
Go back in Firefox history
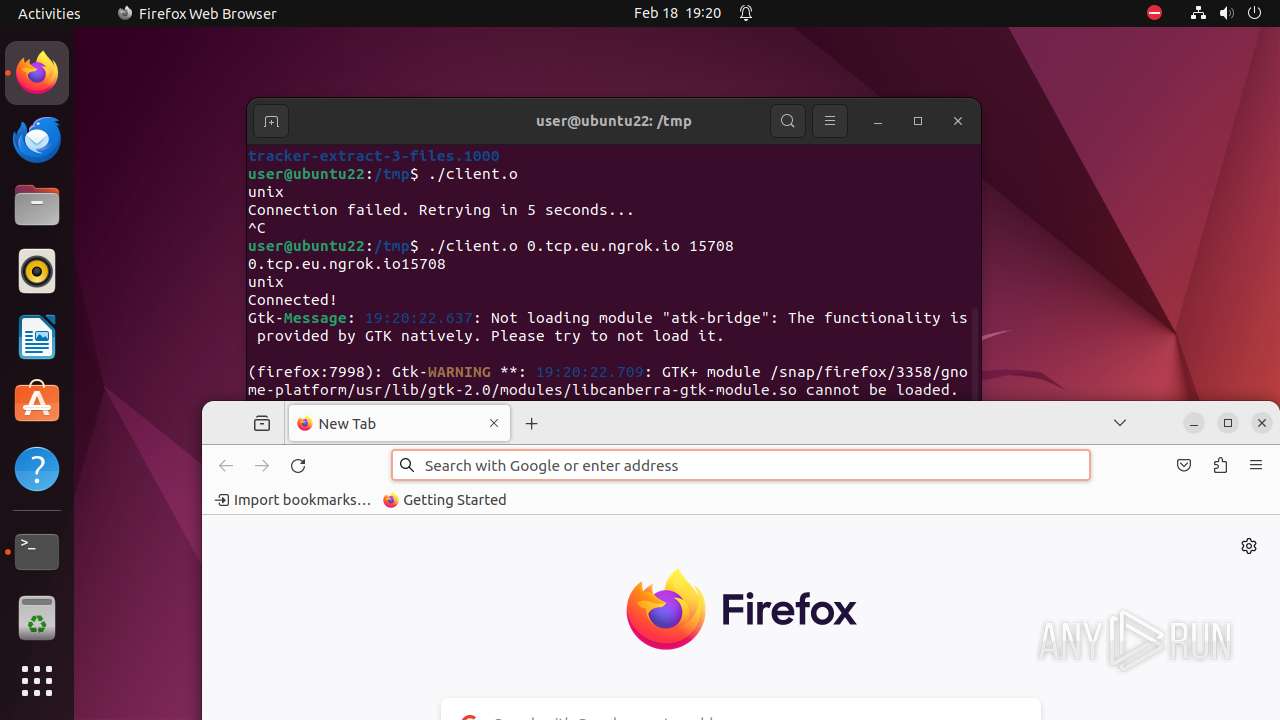(x=226, y=465)
